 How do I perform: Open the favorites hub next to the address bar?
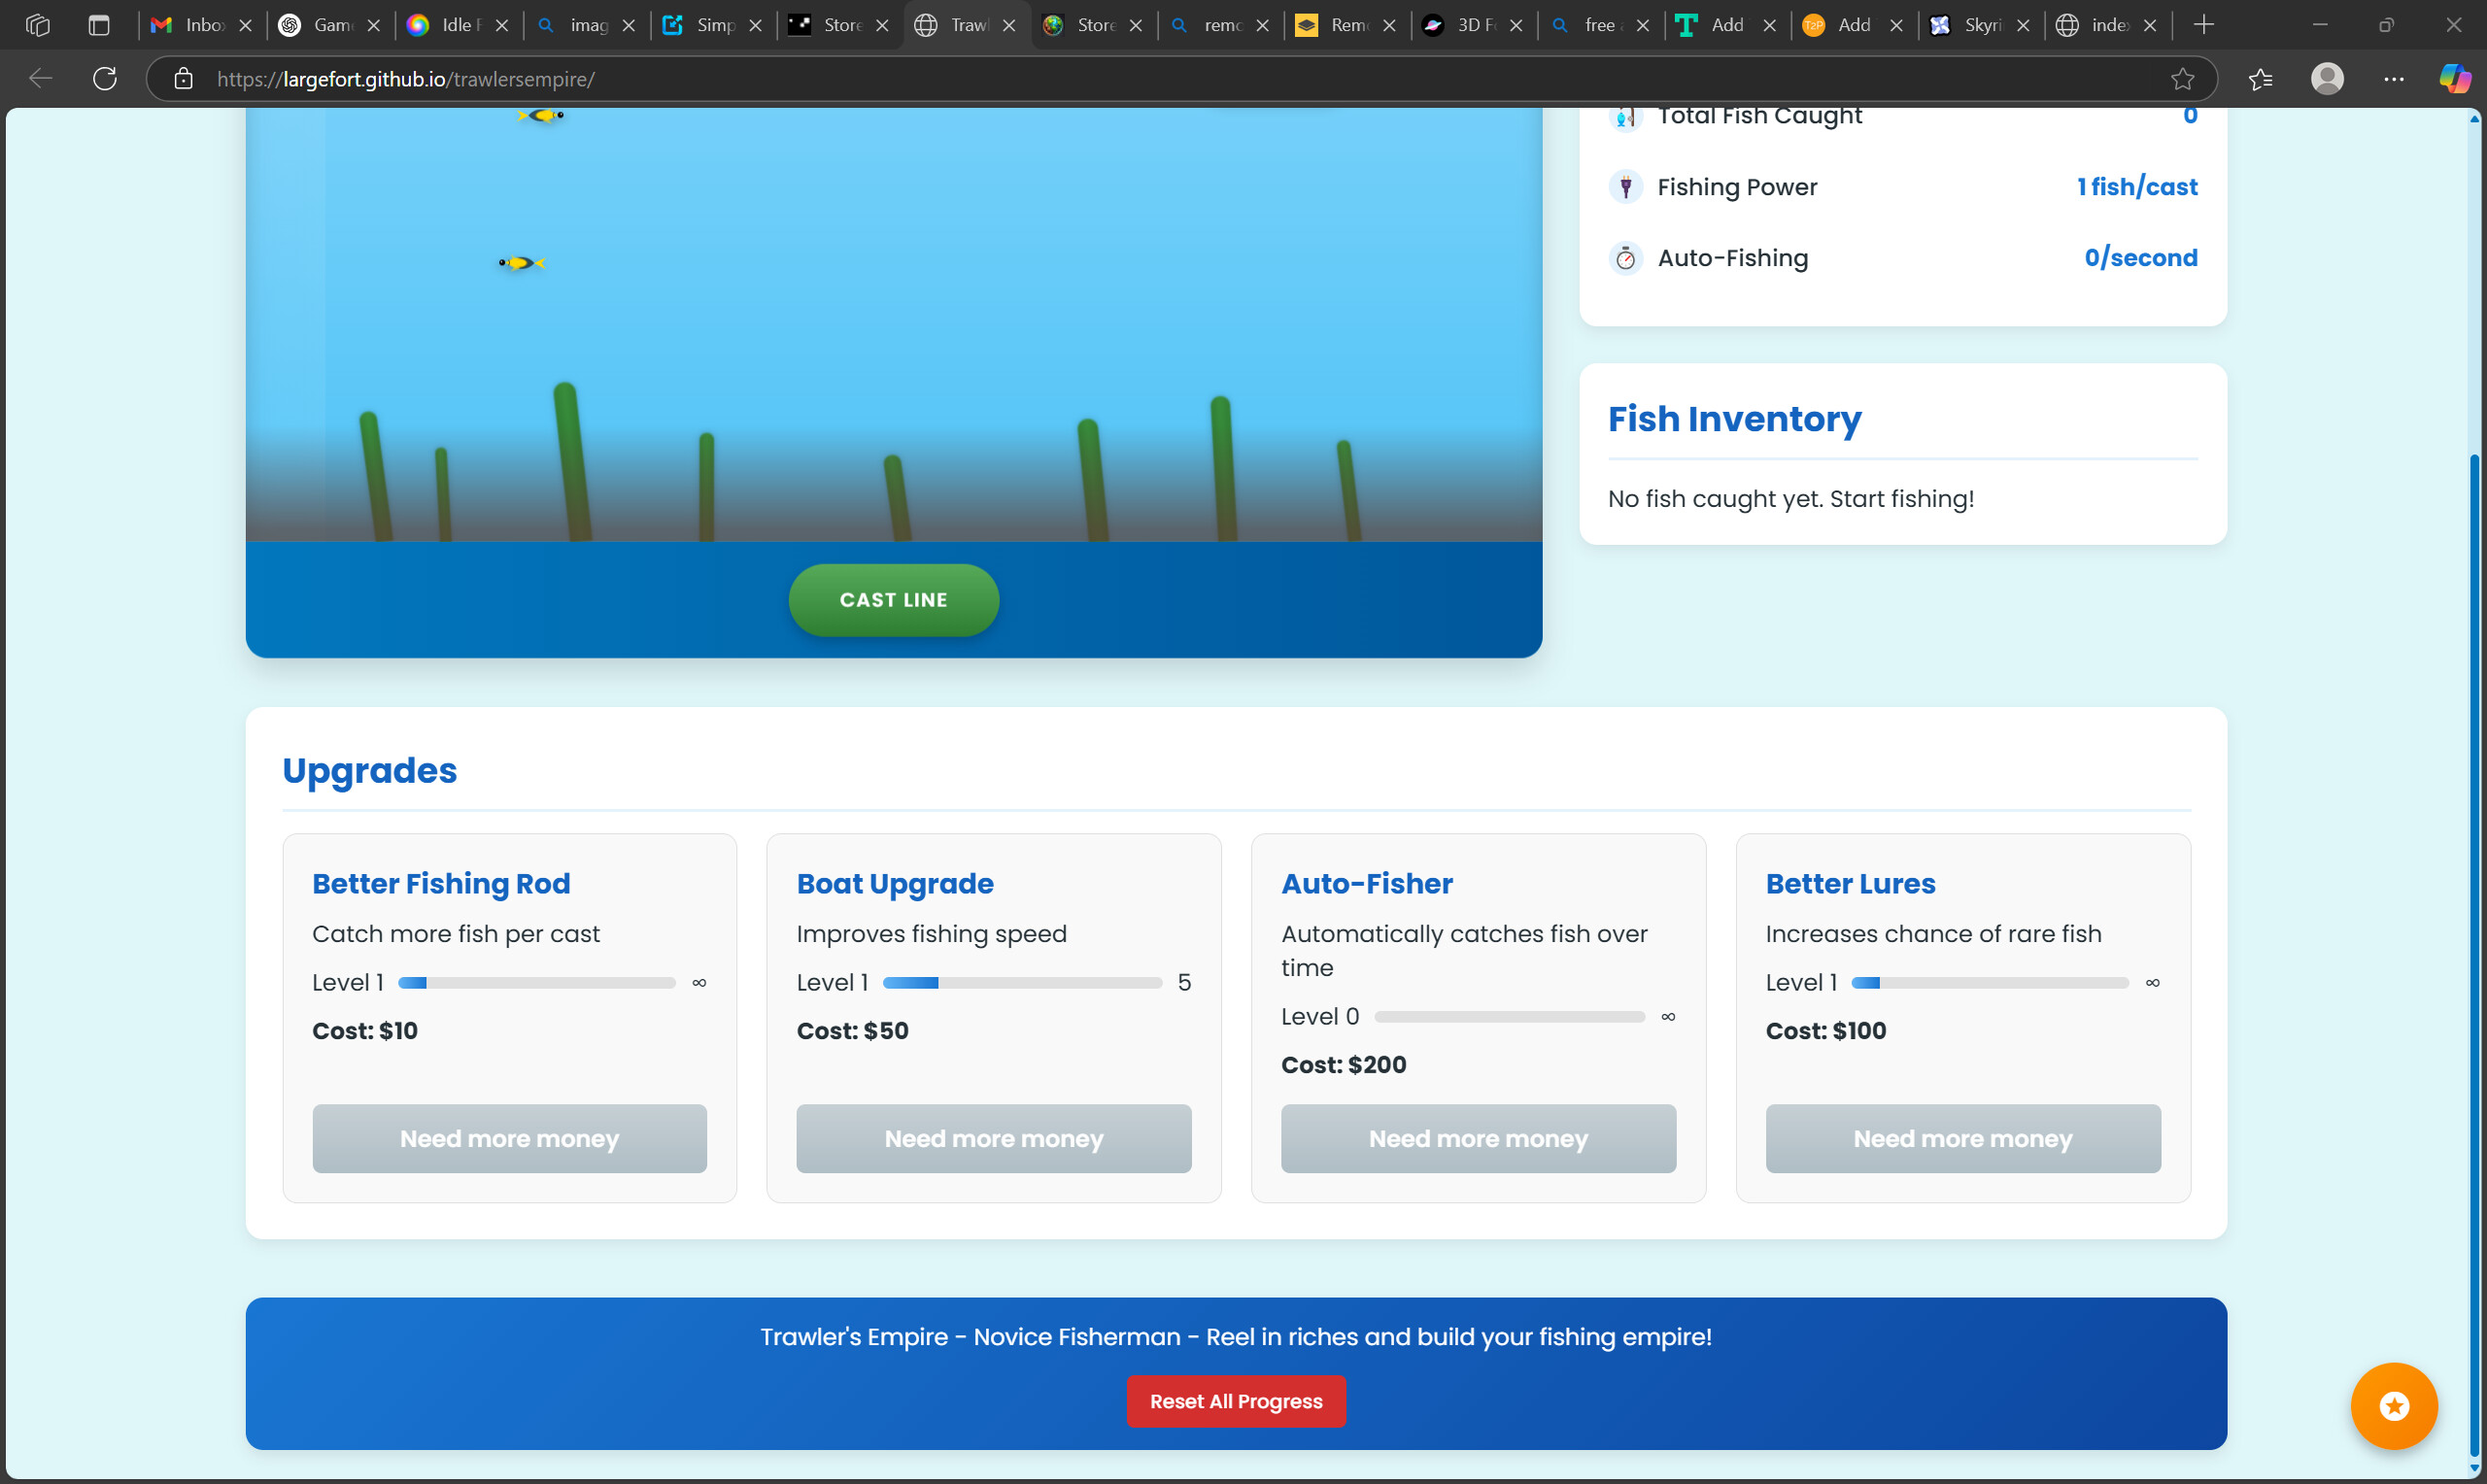coord(2260,79)
